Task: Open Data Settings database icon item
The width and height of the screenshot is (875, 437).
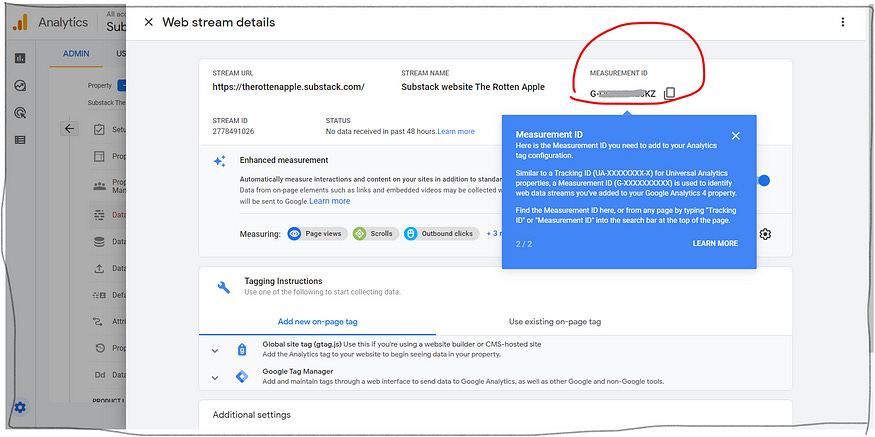Action: (x=99, y=242)
